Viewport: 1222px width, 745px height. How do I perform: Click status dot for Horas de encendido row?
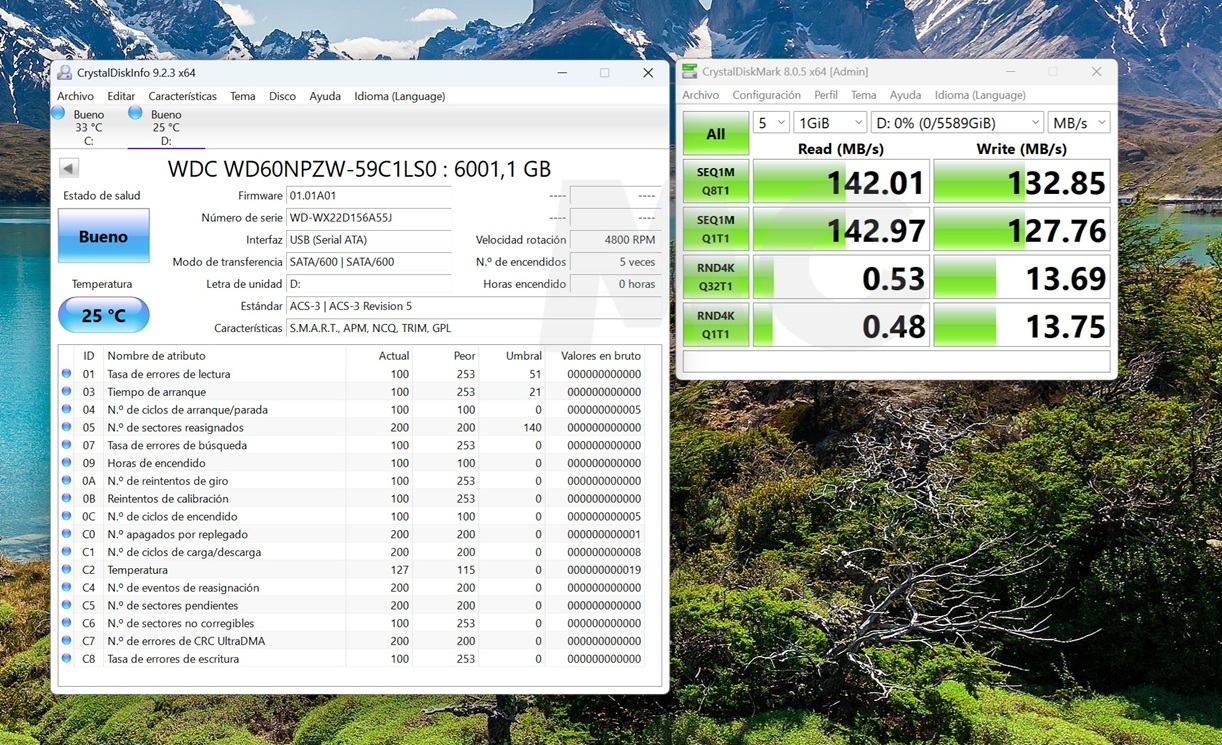click(x=67, y=463)
